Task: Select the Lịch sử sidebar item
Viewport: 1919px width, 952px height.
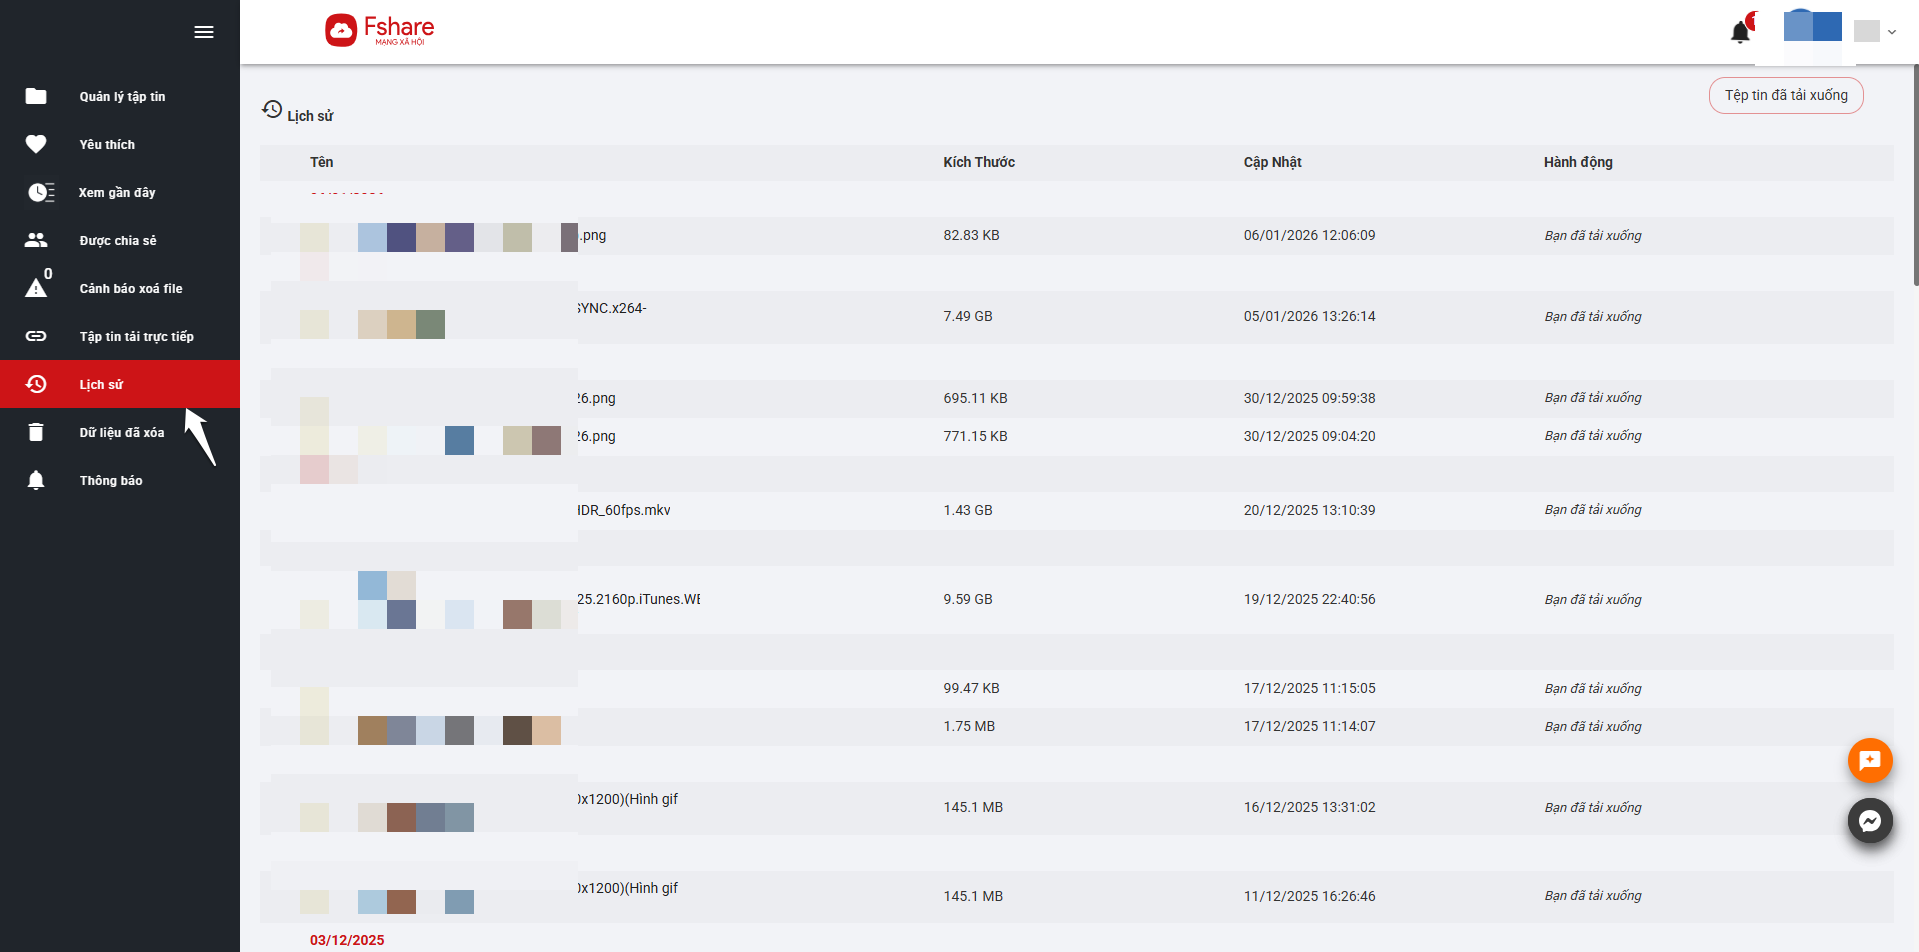Action: pyautogui.click(x=101, y=385)
